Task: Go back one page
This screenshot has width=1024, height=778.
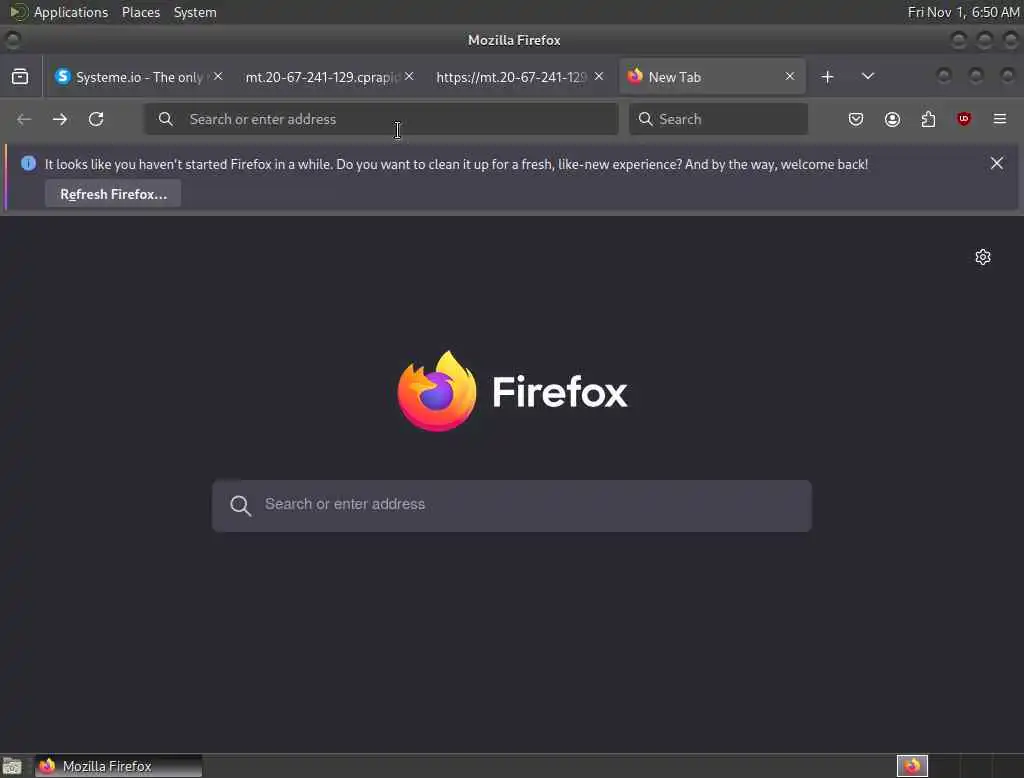Action: [24, 119]
